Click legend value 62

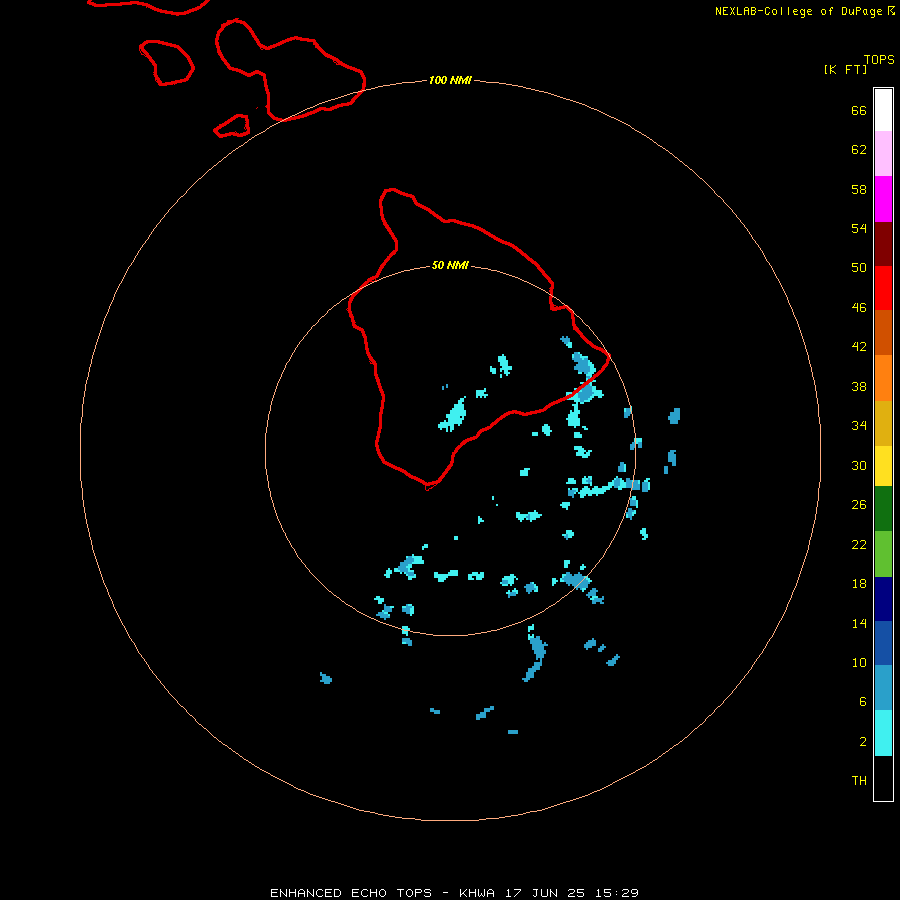point(859,149)
